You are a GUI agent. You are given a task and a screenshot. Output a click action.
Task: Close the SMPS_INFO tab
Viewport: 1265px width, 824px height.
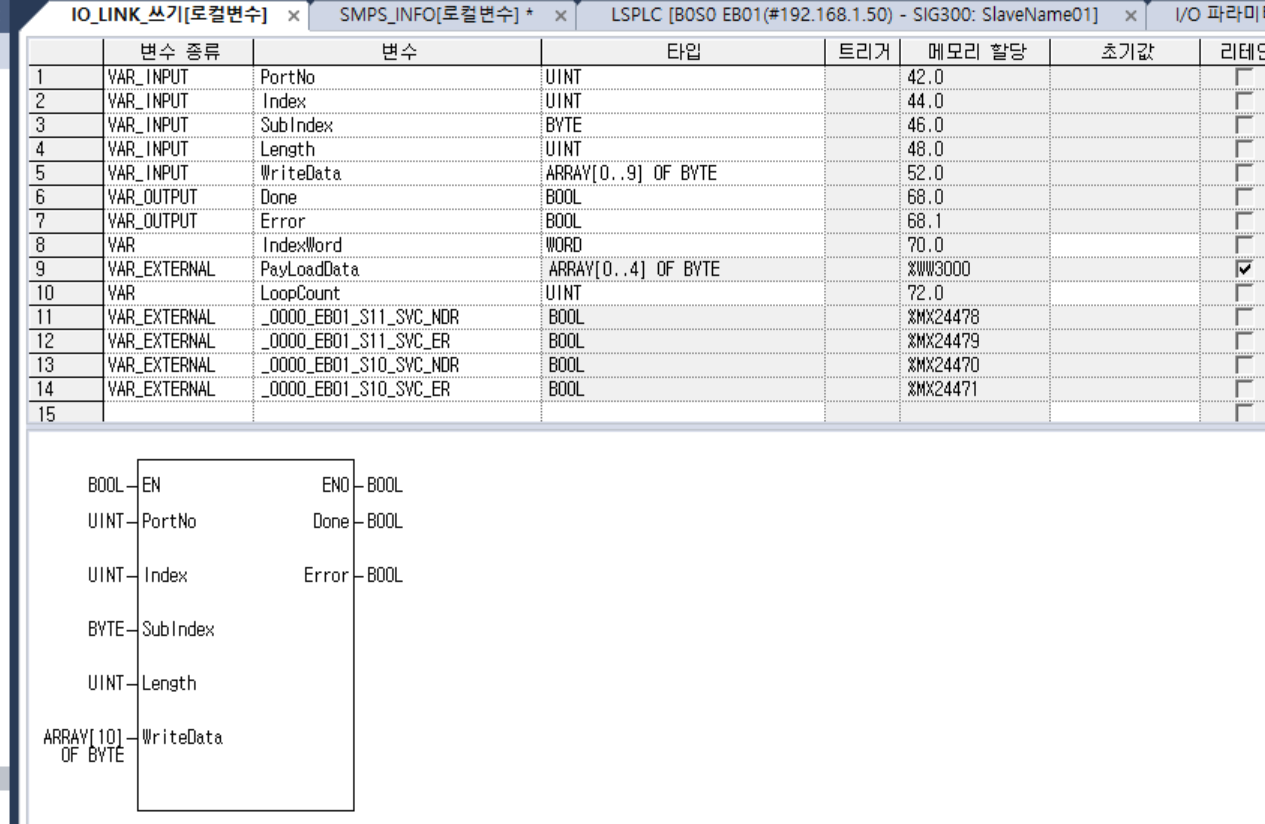click(560, 17)
